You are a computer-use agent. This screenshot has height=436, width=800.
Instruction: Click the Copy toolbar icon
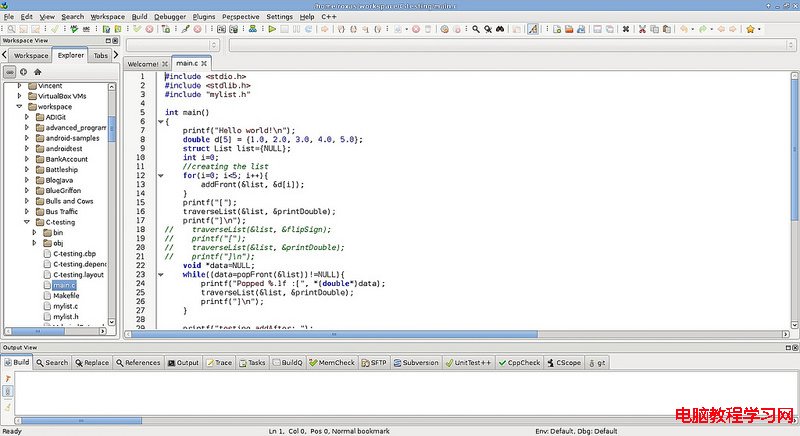(x=654, y=29)
